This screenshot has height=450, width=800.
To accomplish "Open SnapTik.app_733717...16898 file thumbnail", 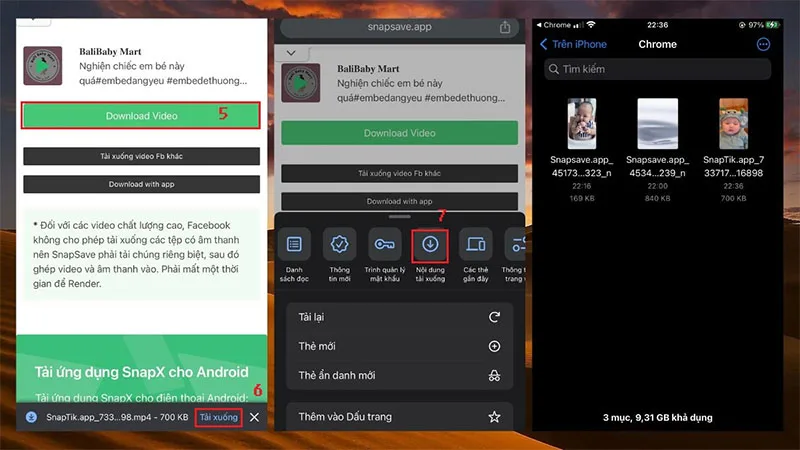I will [x=733, y=123].
